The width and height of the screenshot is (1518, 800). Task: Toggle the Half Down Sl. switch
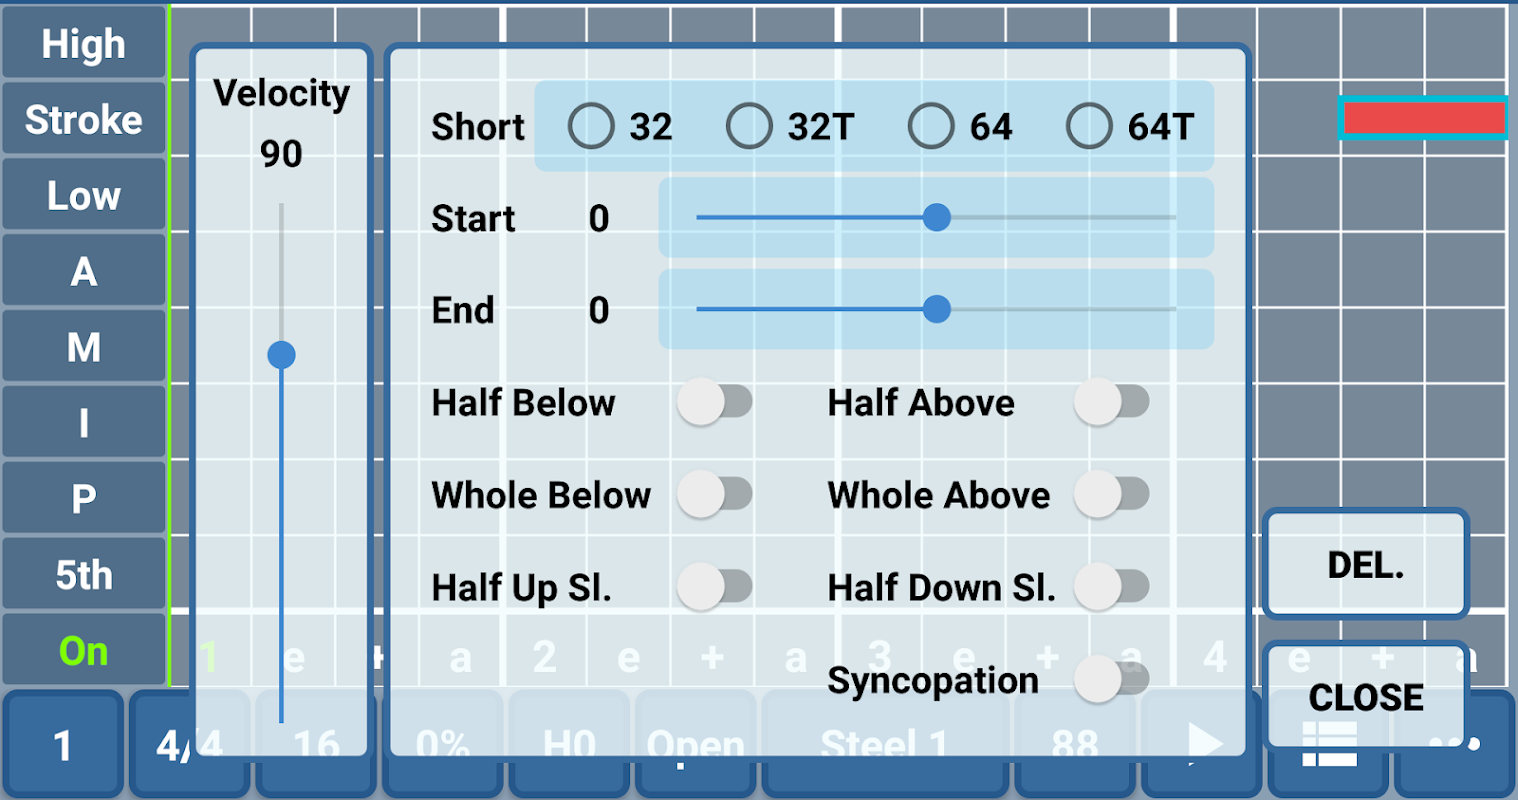click(x=1111, y=586)
